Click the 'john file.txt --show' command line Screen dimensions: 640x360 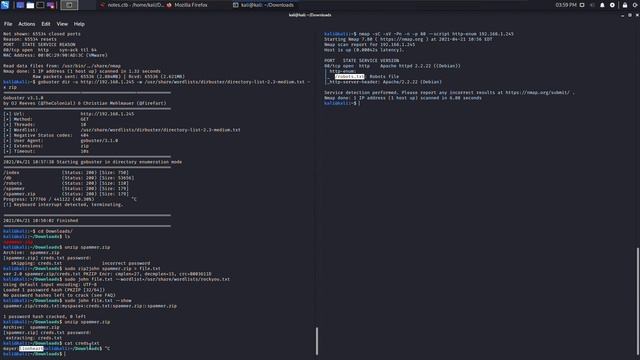pyautogui.click(x=67, y=300)
